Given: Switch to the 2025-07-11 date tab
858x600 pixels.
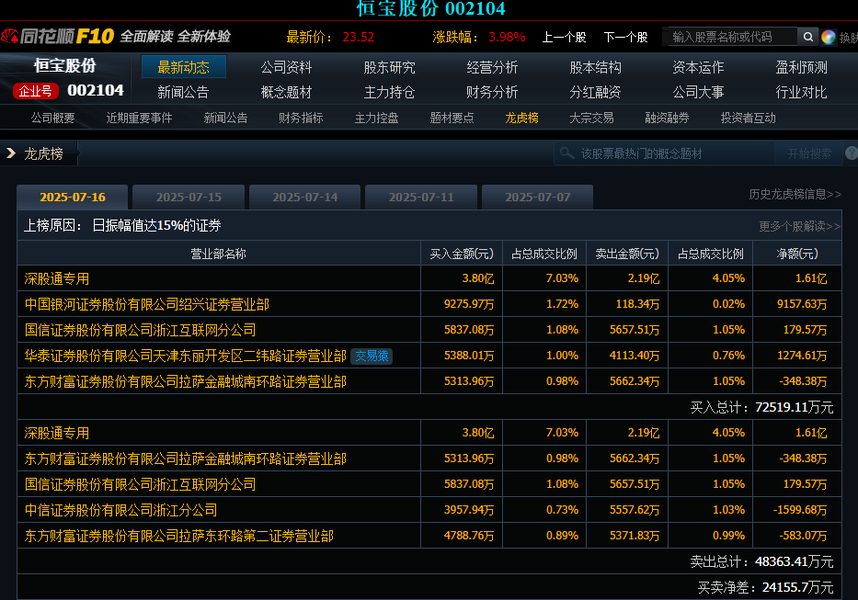Looking at the screenshot, I should click(x=421, y=197).
